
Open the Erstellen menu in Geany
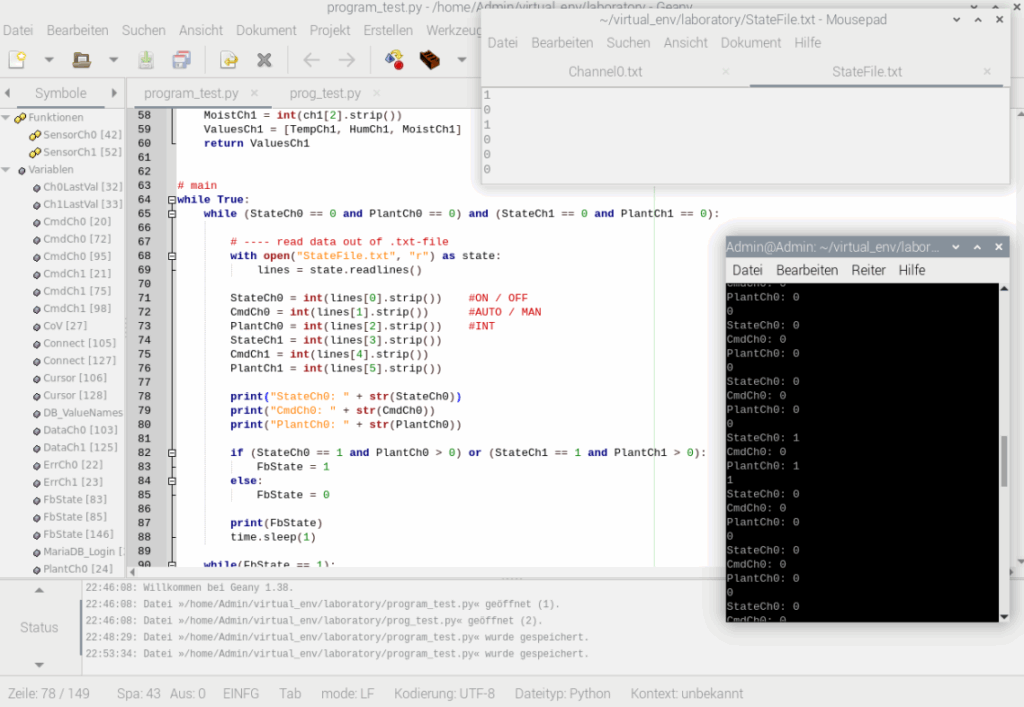click(388, 30)
